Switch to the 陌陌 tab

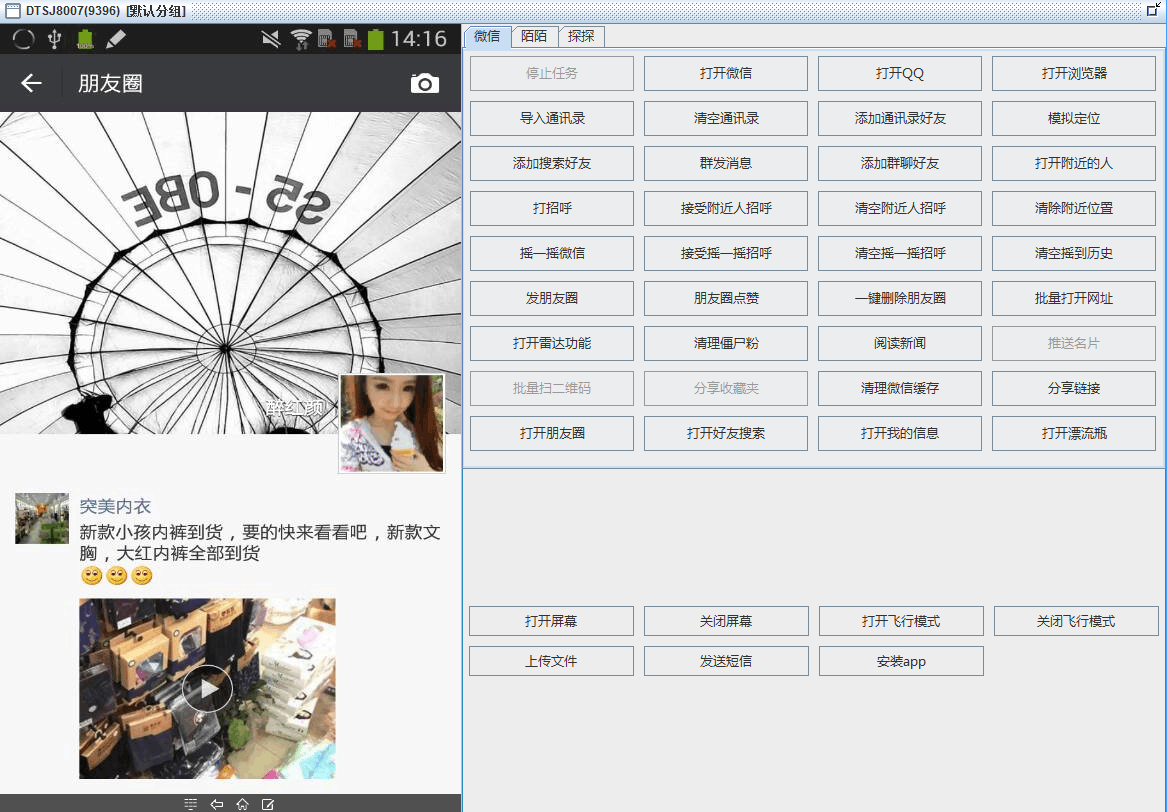534,36
